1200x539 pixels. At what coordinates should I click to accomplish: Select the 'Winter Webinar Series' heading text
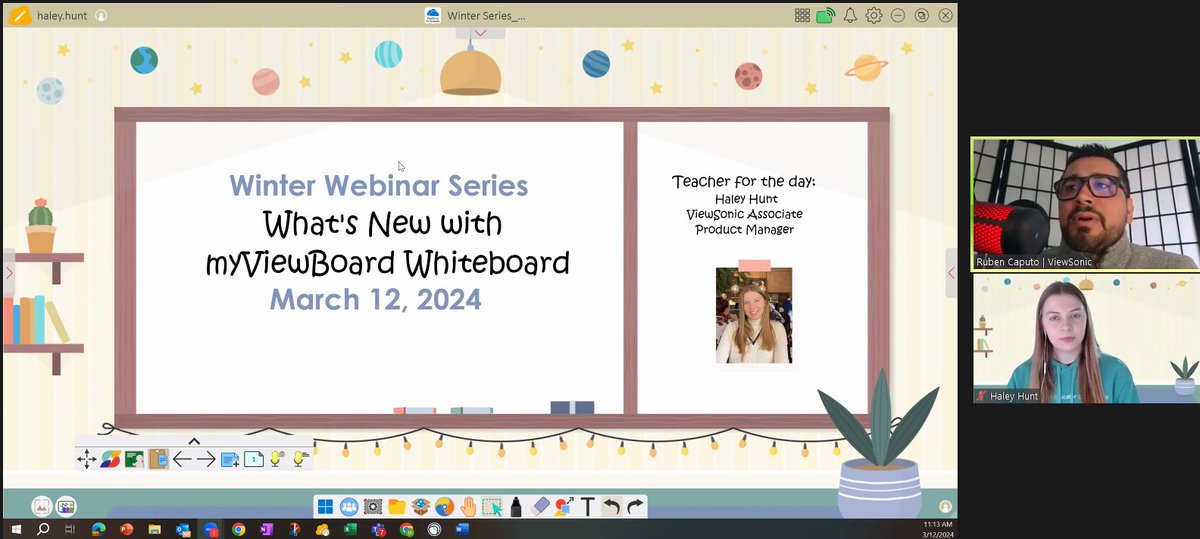pyautogui.click(x=379, y=186)
